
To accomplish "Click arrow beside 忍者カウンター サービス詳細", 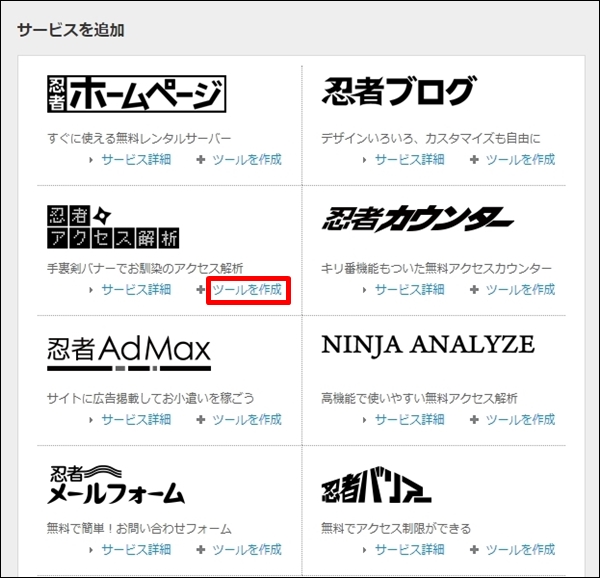I will [364, 290].
